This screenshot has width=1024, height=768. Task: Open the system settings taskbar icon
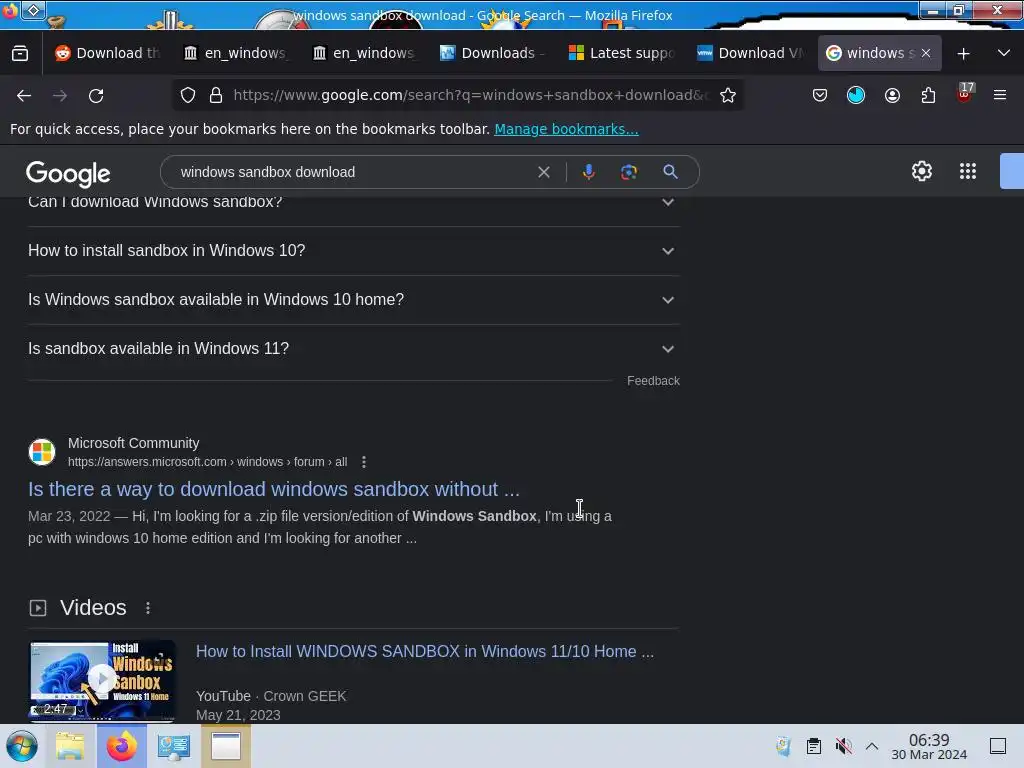(174, 746)
